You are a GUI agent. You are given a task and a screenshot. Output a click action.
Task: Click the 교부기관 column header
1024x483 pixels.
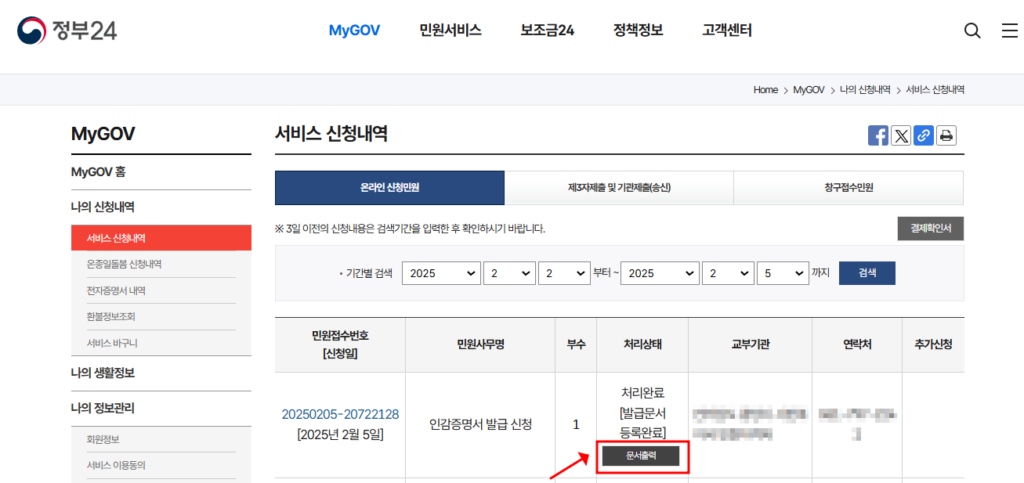(750, 345)
